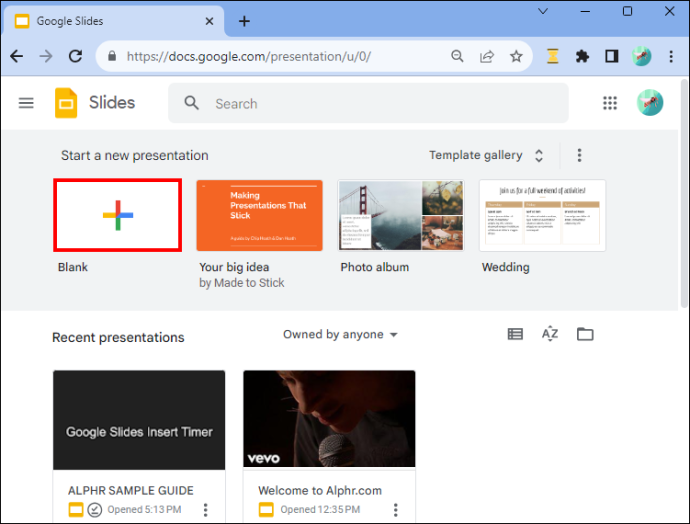Click the Opened 5:13 PM text
Viewport: 690px width, 524px height.
[x=144, y=509]
